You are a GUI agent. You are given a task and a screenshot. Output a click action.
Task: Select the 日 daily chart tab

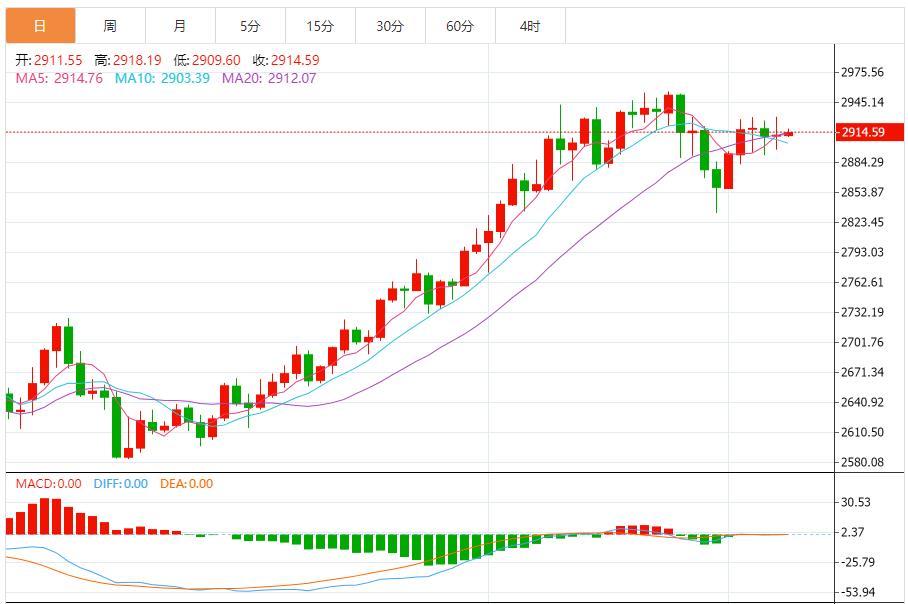(x=40, y=26)
